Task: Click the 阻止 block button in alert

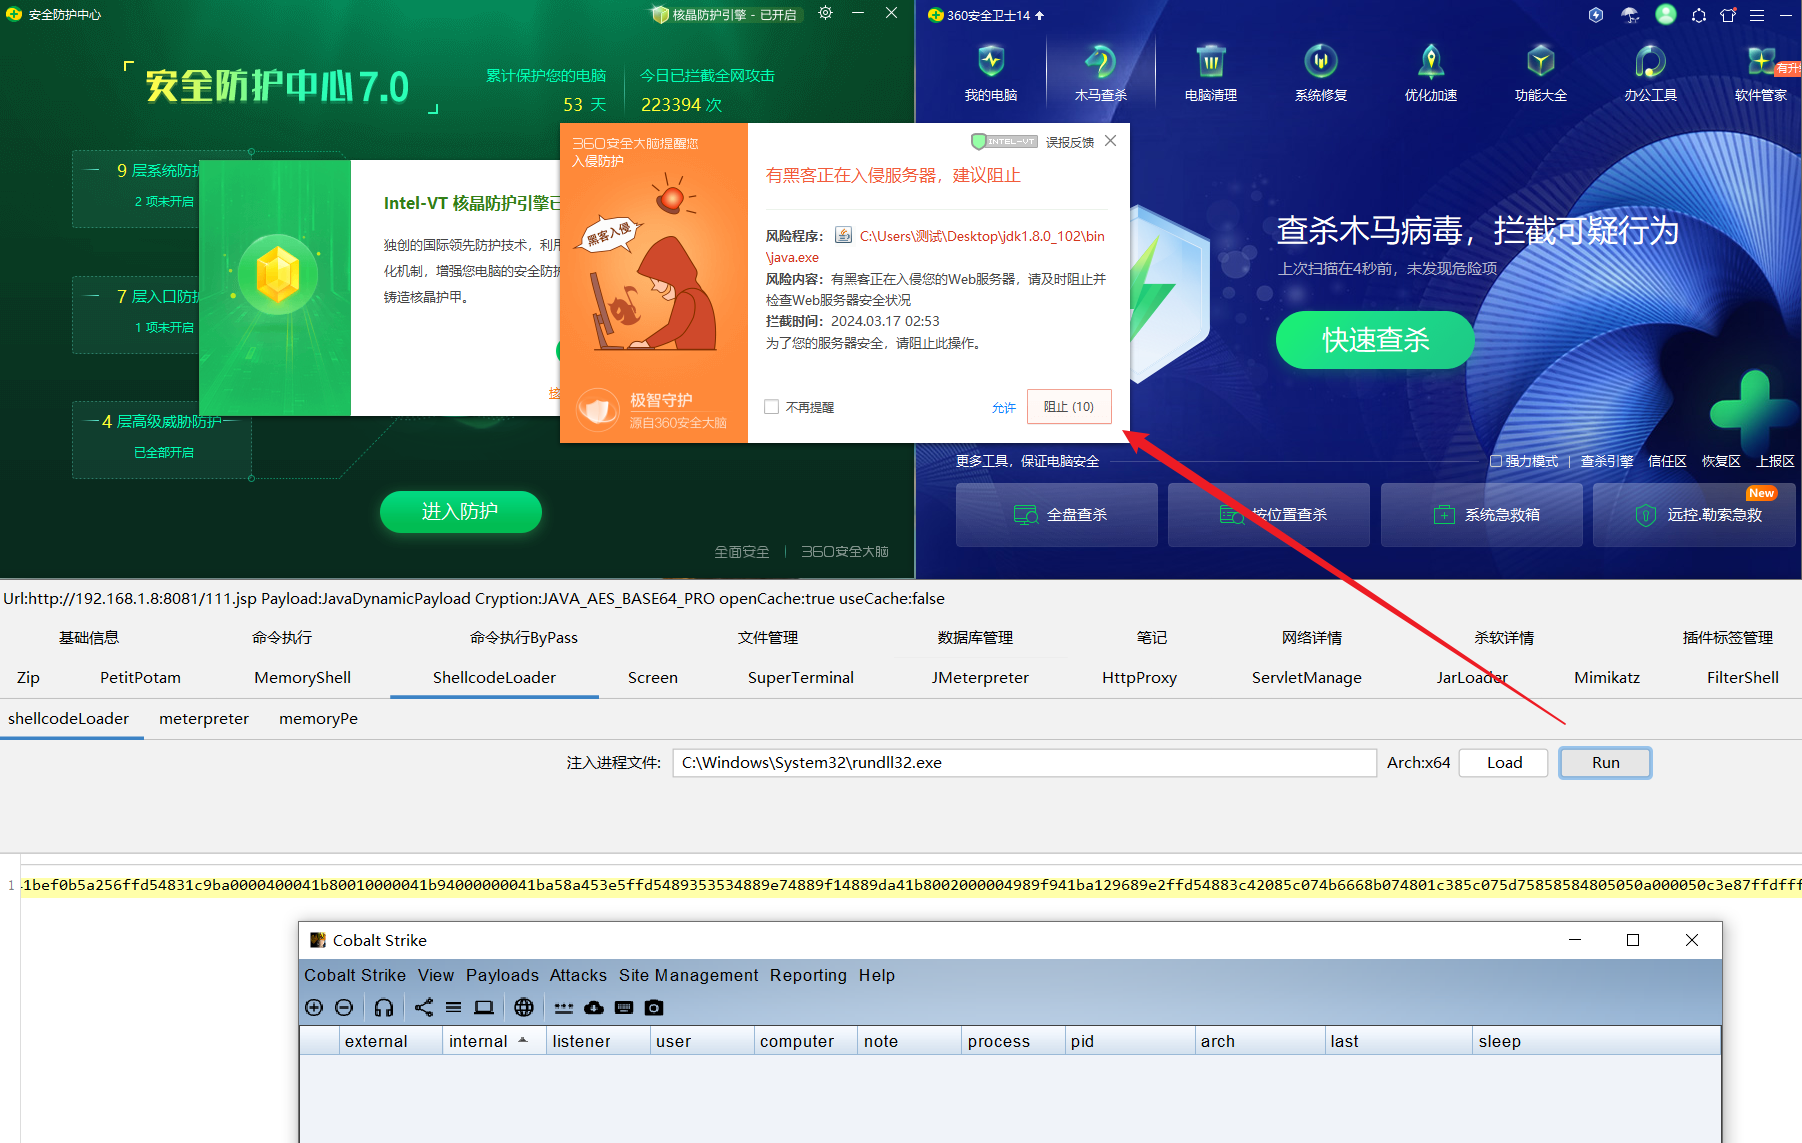Action: pos(1068,407)
